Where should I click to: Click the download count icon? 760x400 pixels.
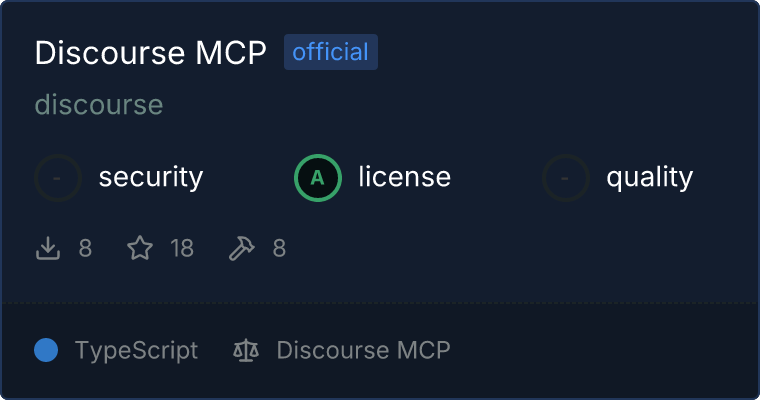click(48, 248)
